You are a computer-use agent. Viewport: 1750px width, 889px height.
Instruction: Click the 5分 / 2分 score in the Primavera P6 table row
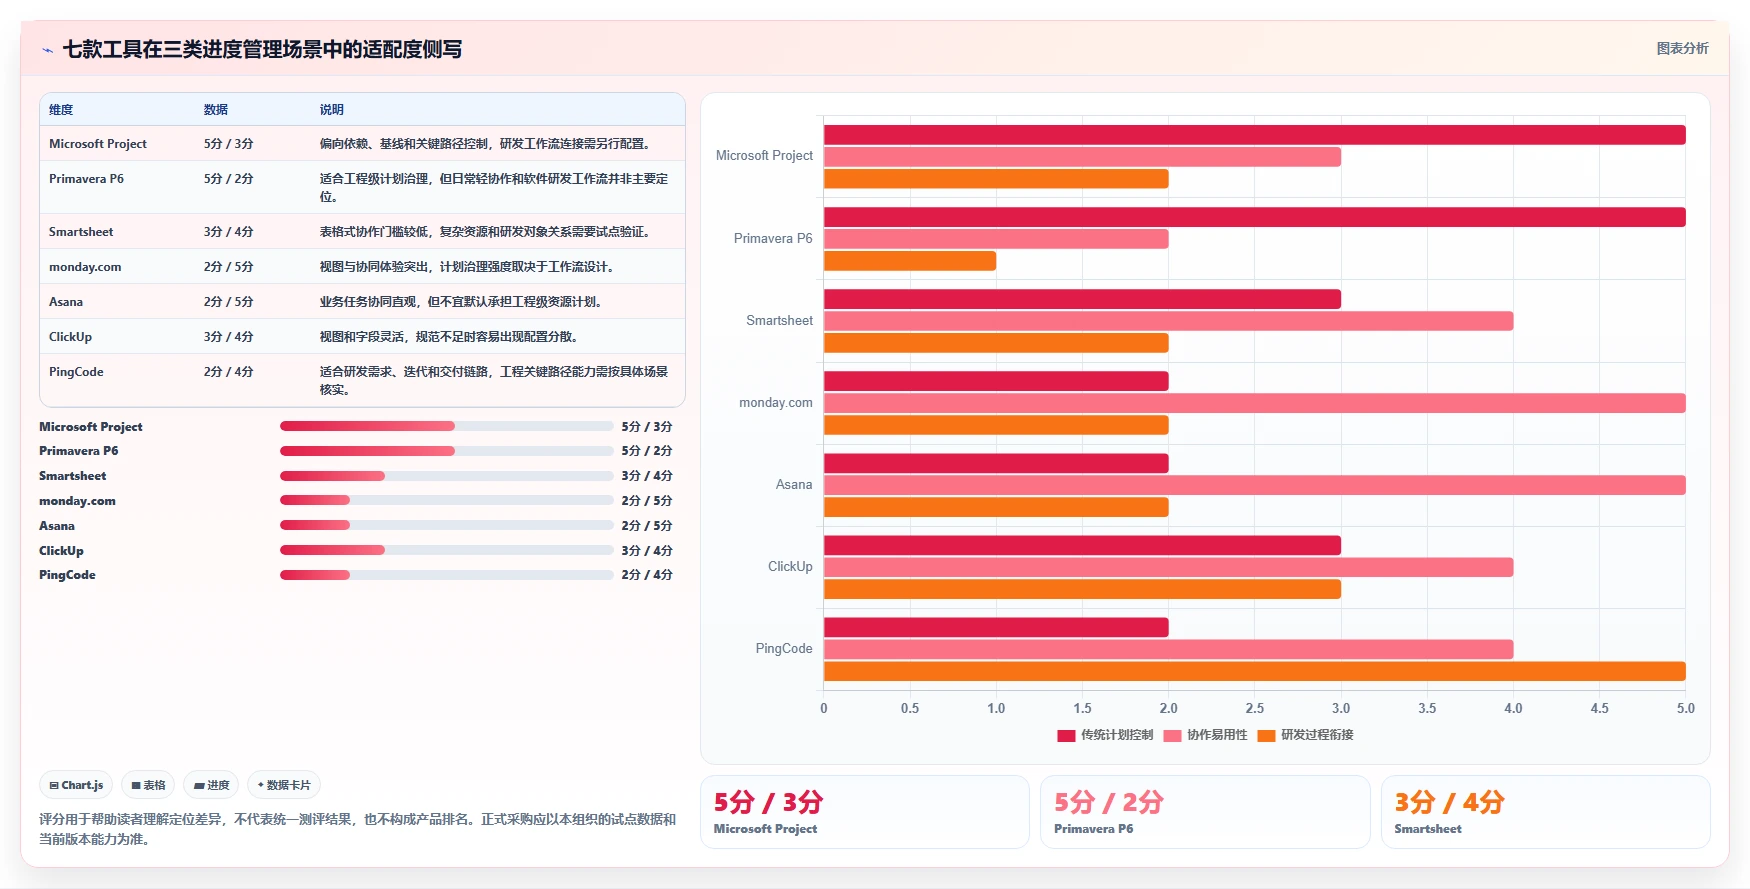pyautogui.click(x=229, y=179)
